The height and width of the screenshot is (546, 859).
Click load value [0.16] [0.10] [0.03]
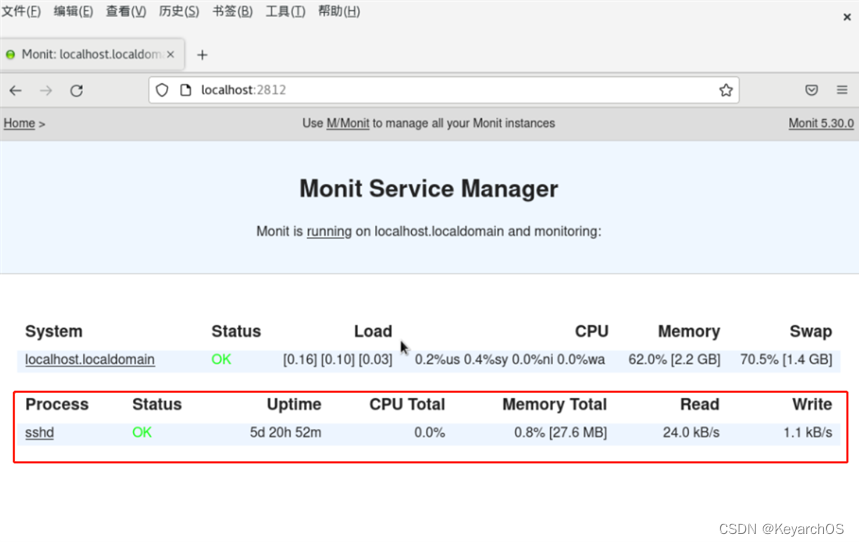click(x=337, y=359)
